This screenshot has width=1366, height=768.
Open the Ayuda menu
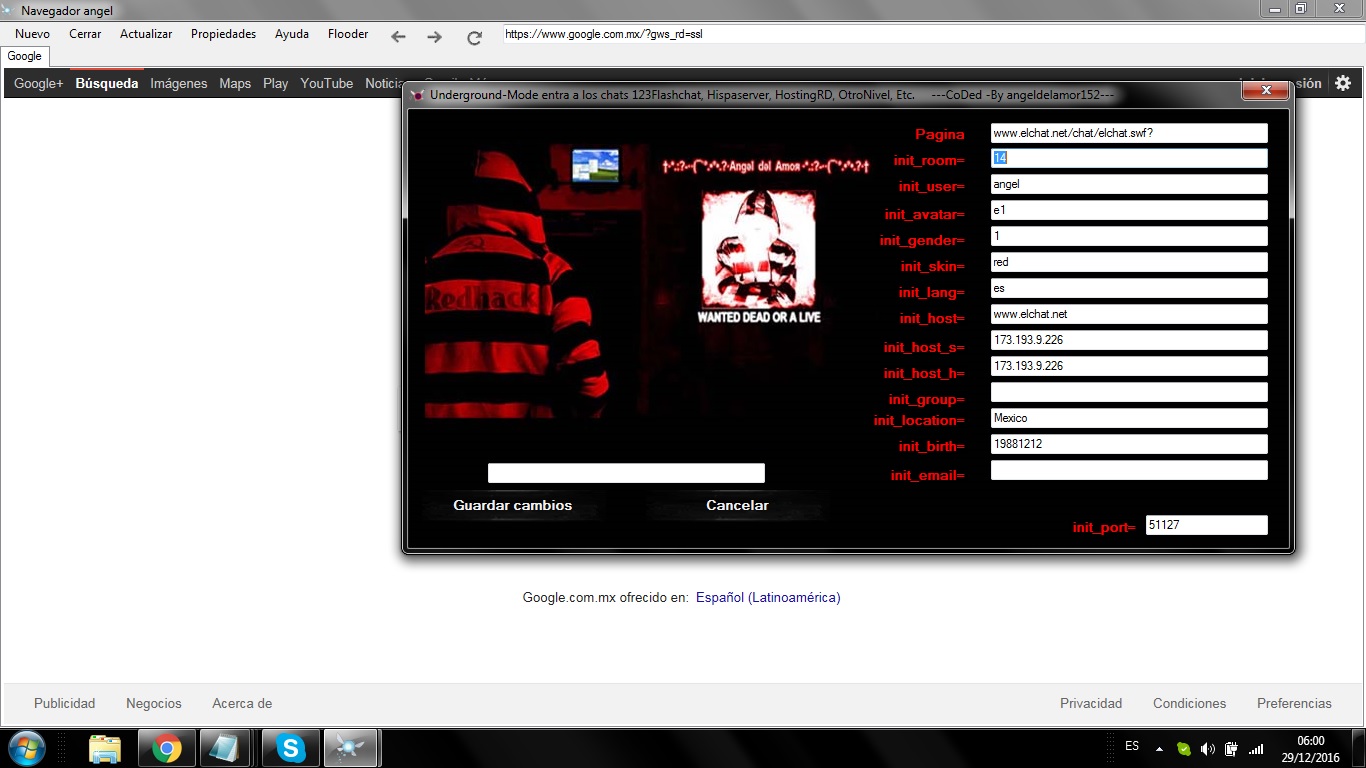[x=292, y=34]
